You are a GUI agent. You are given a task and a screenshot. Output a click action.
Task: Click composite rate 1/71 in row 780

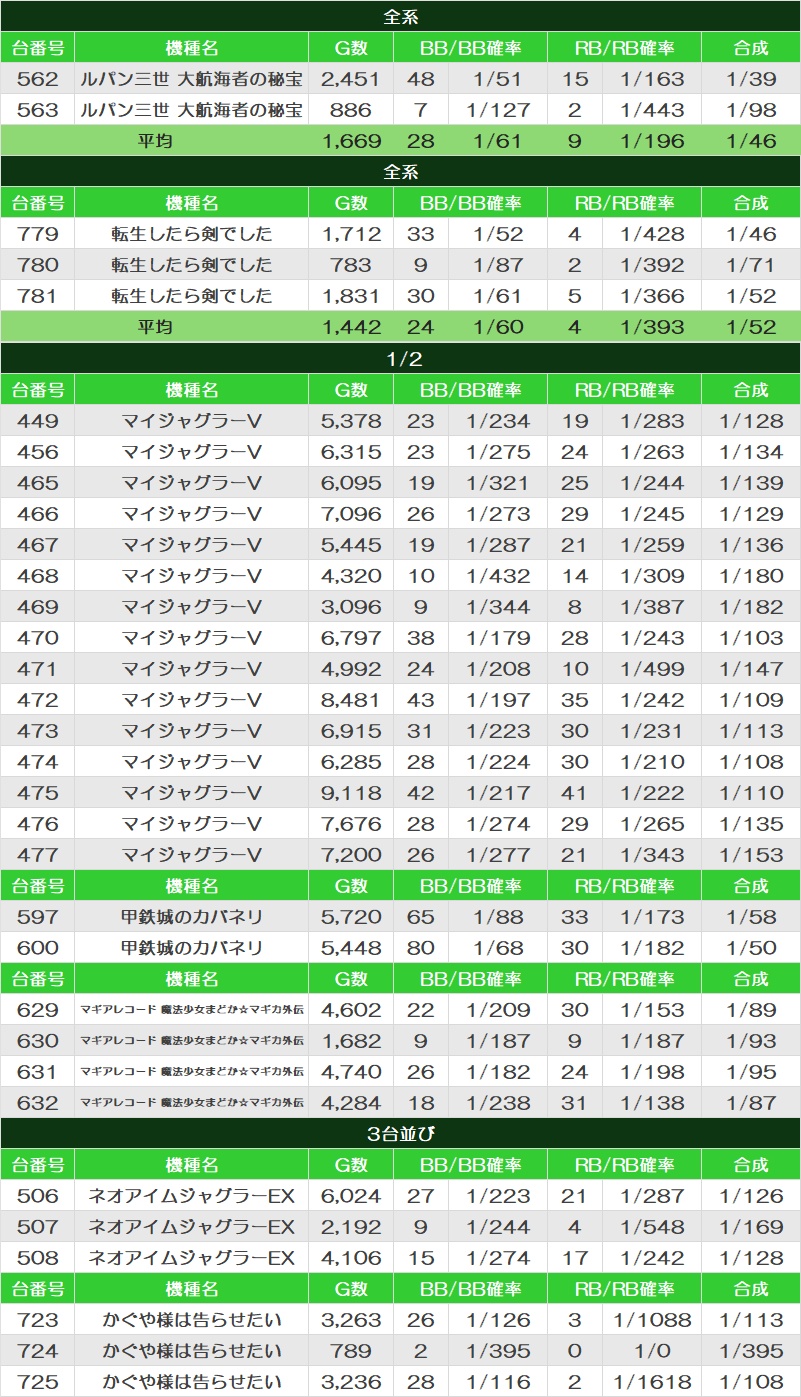(x=751, y=265)
